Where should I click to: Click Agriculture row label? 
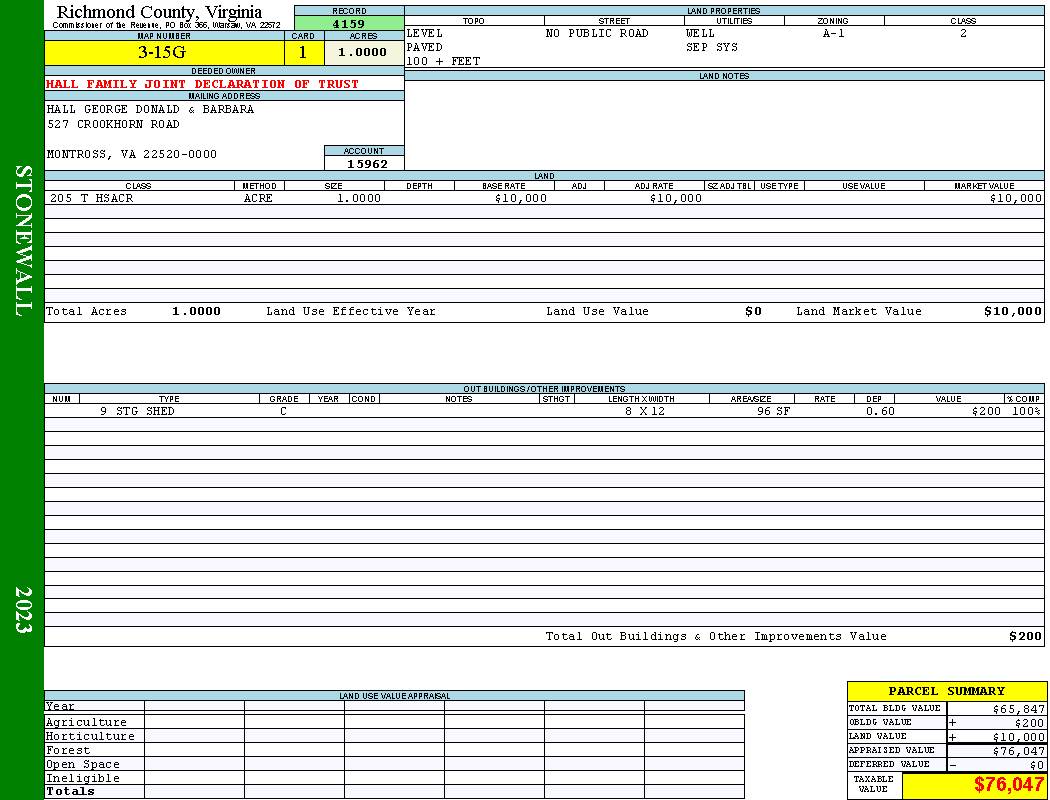[x=86, y=722]
